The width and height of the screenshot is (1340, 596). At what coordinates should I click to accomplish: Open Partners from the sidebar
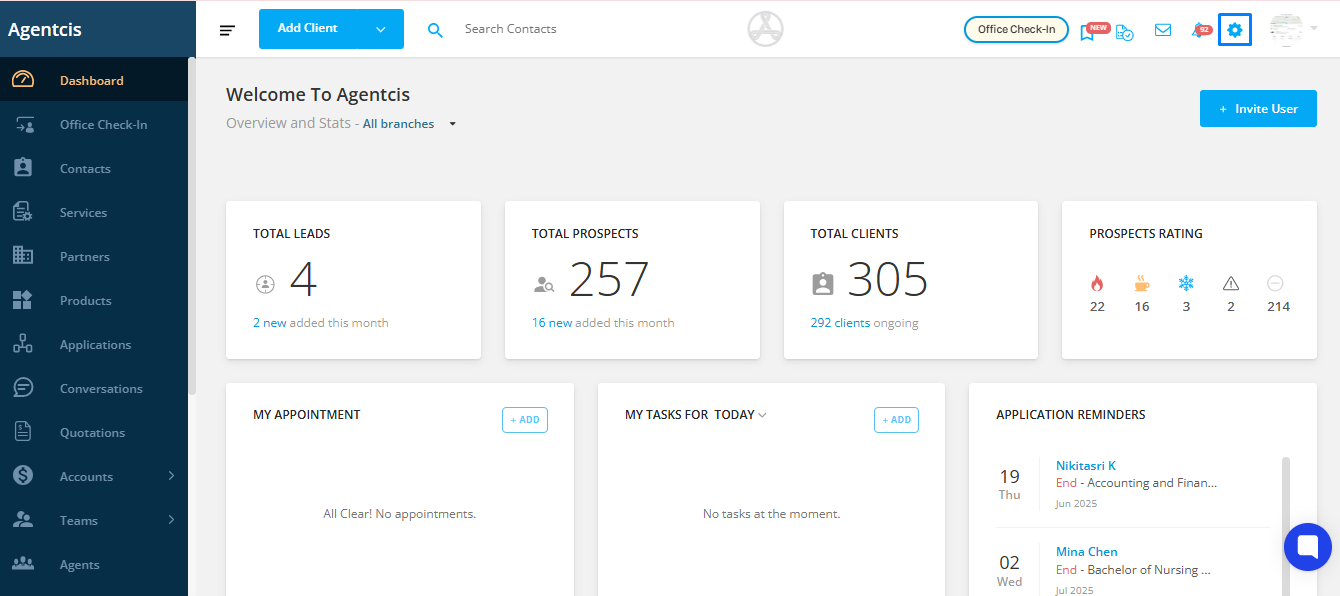pos(94,256)
